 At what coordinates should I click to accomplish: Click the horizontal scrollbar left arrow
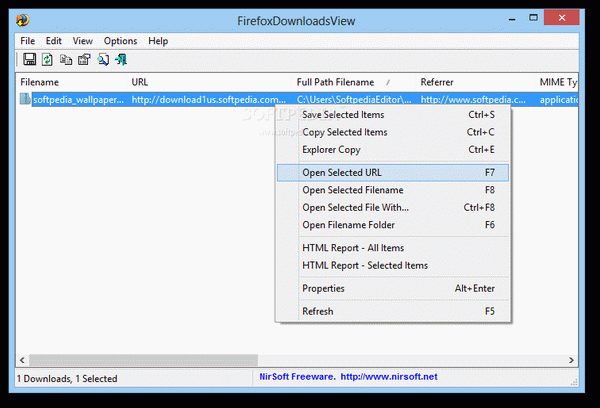coord(23,360)
